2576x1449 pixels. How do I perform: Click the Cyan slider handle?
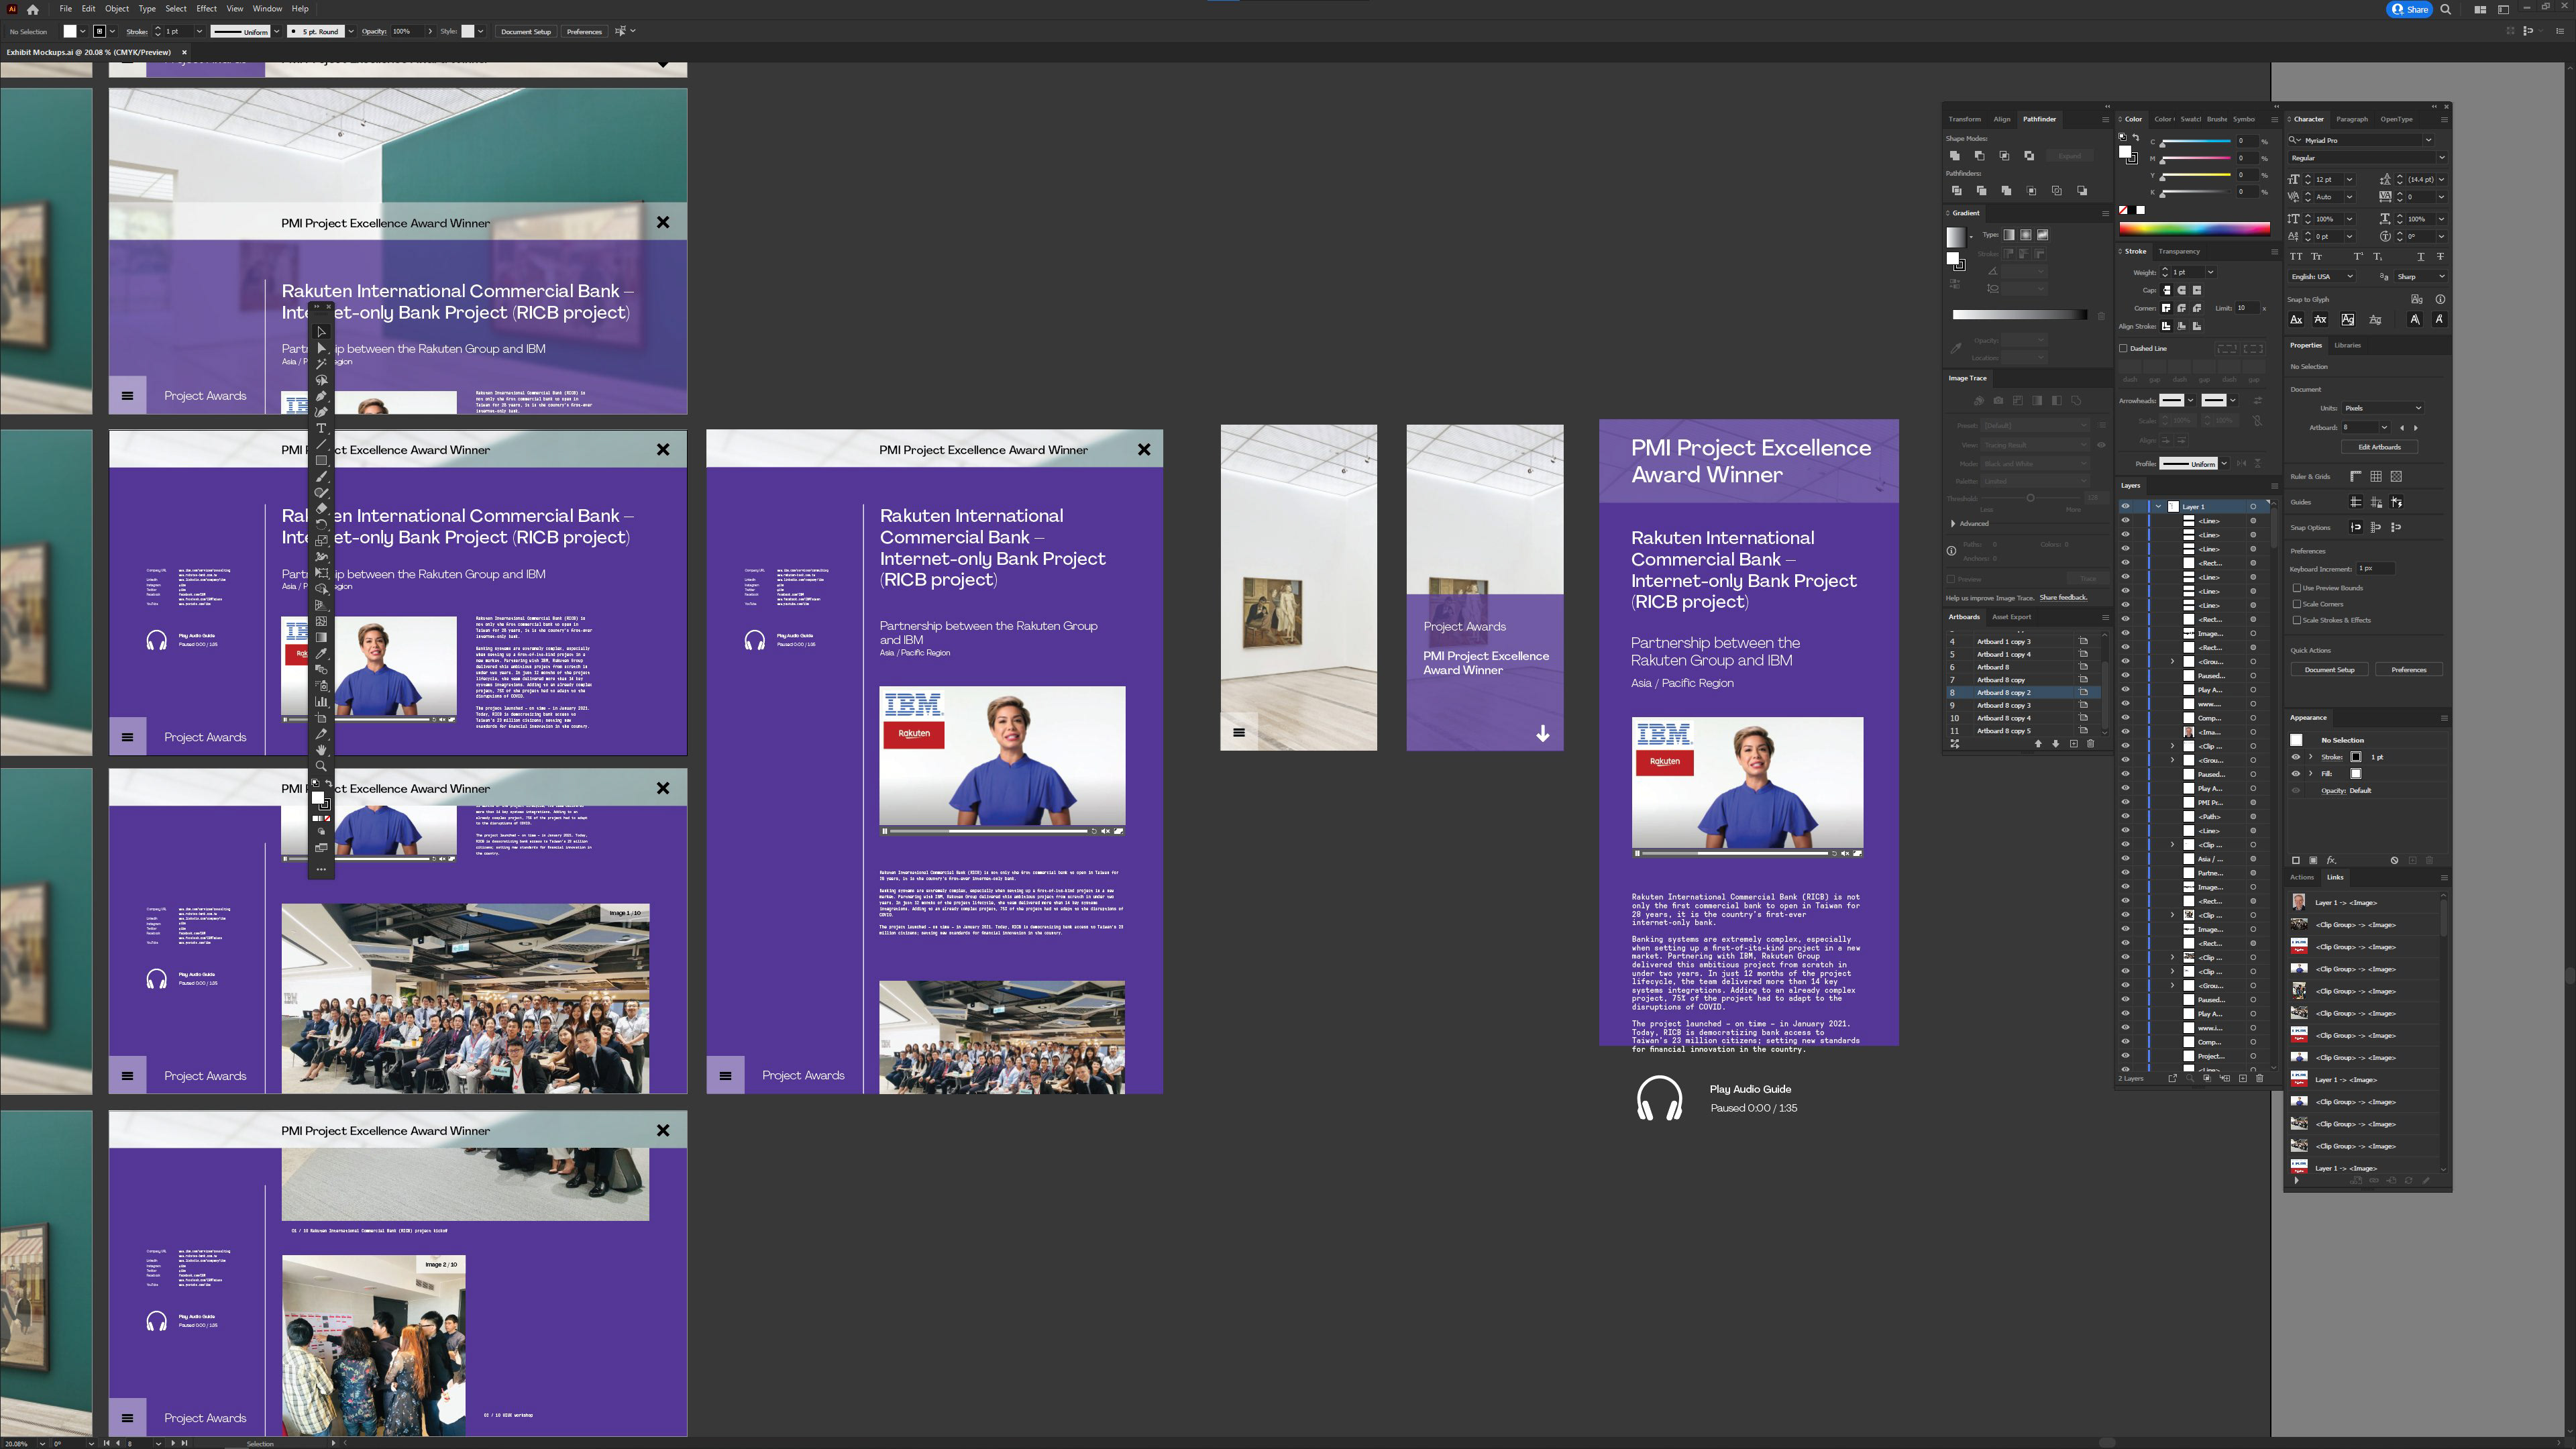pos(2163,146)
